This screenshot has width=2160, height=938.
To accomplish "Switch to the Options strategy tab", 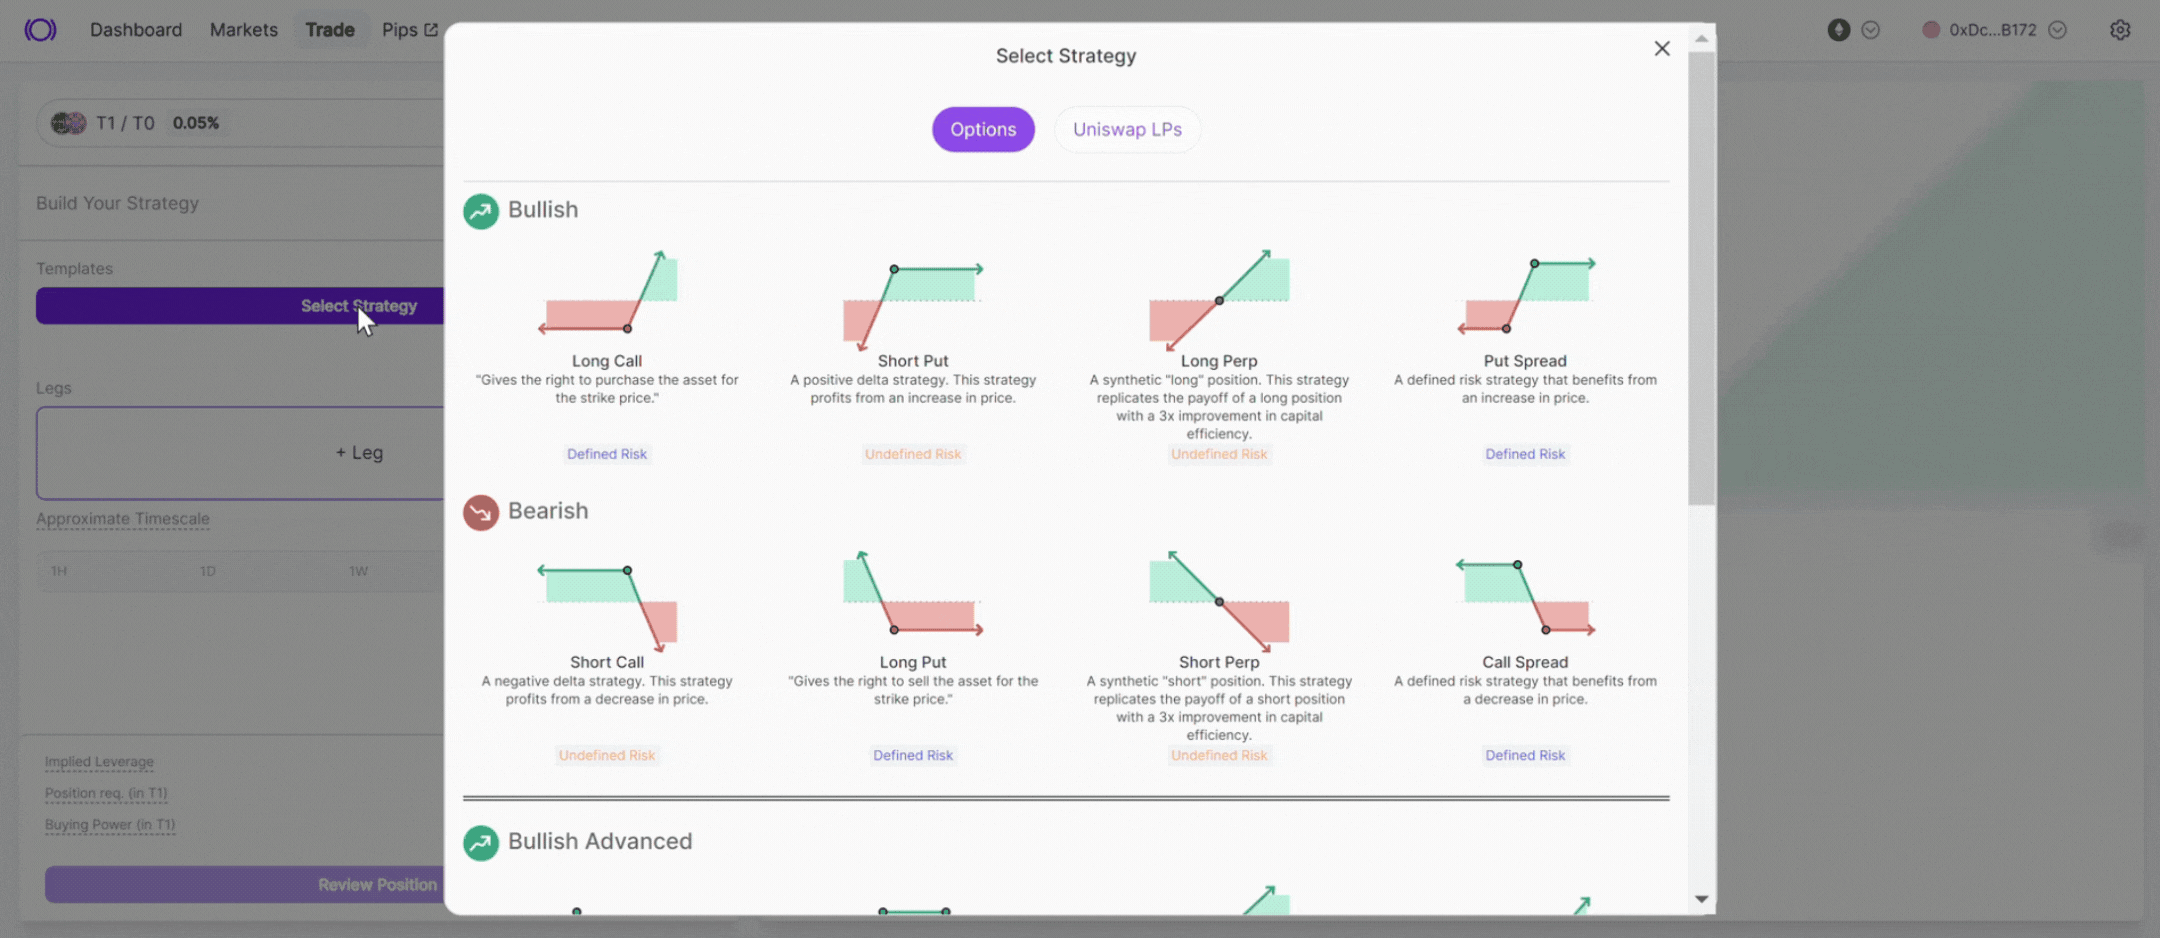I will click(983, 130).
